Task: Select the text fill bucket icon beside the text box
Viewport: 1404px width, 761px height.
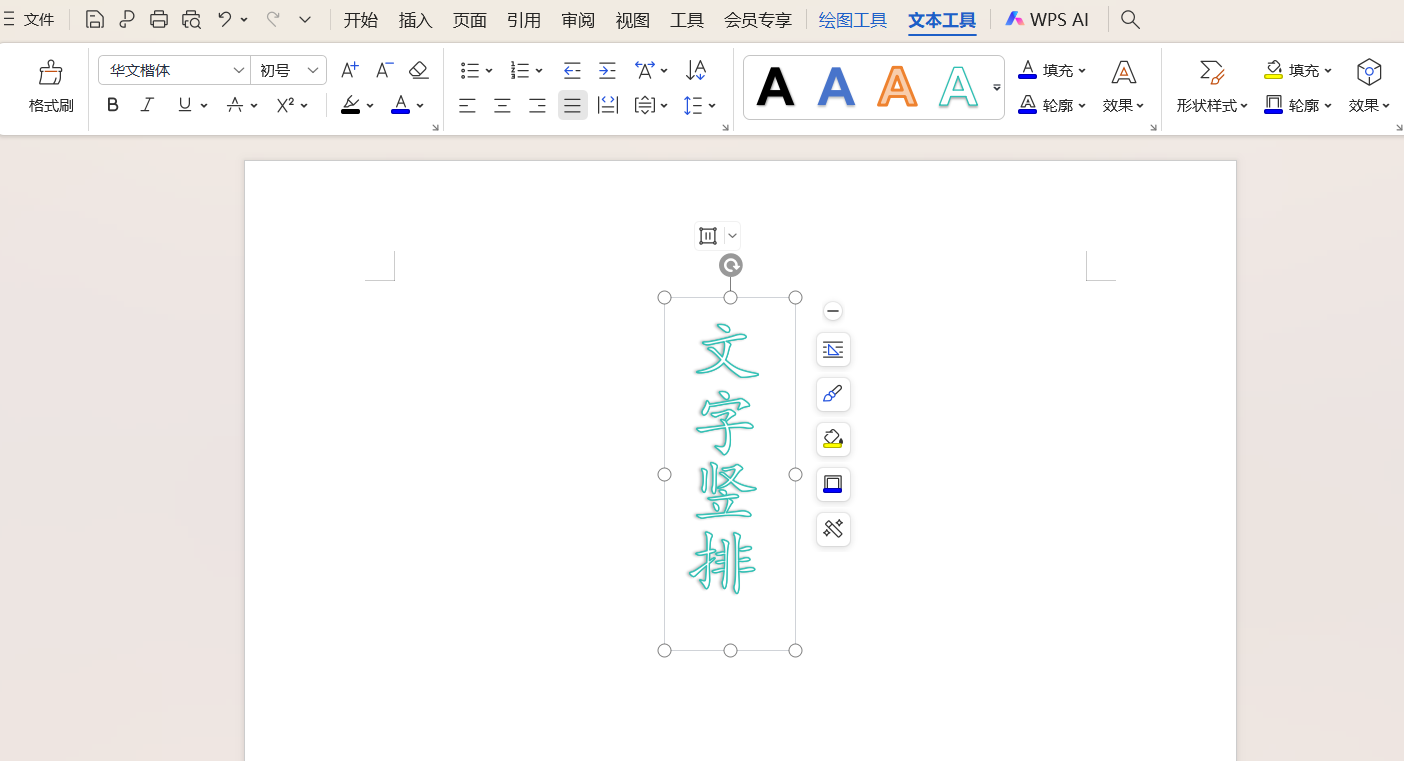Action: pyautogui.click(x=833, y=438)
